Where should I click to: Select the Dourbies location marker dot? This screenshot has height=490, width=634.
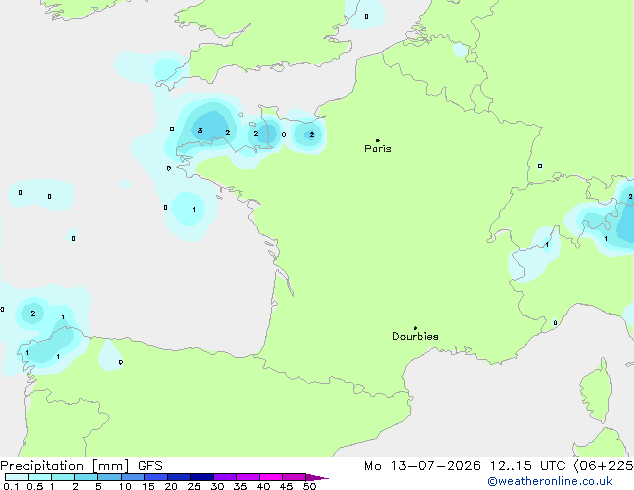[x=415, y=328]
